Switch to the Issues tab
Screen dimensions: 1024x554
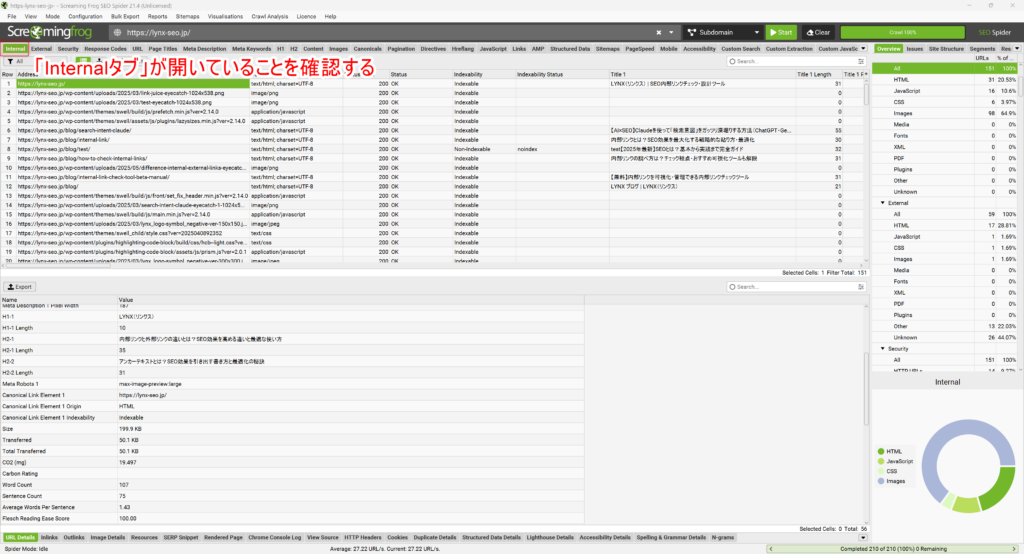pos(915,48)
